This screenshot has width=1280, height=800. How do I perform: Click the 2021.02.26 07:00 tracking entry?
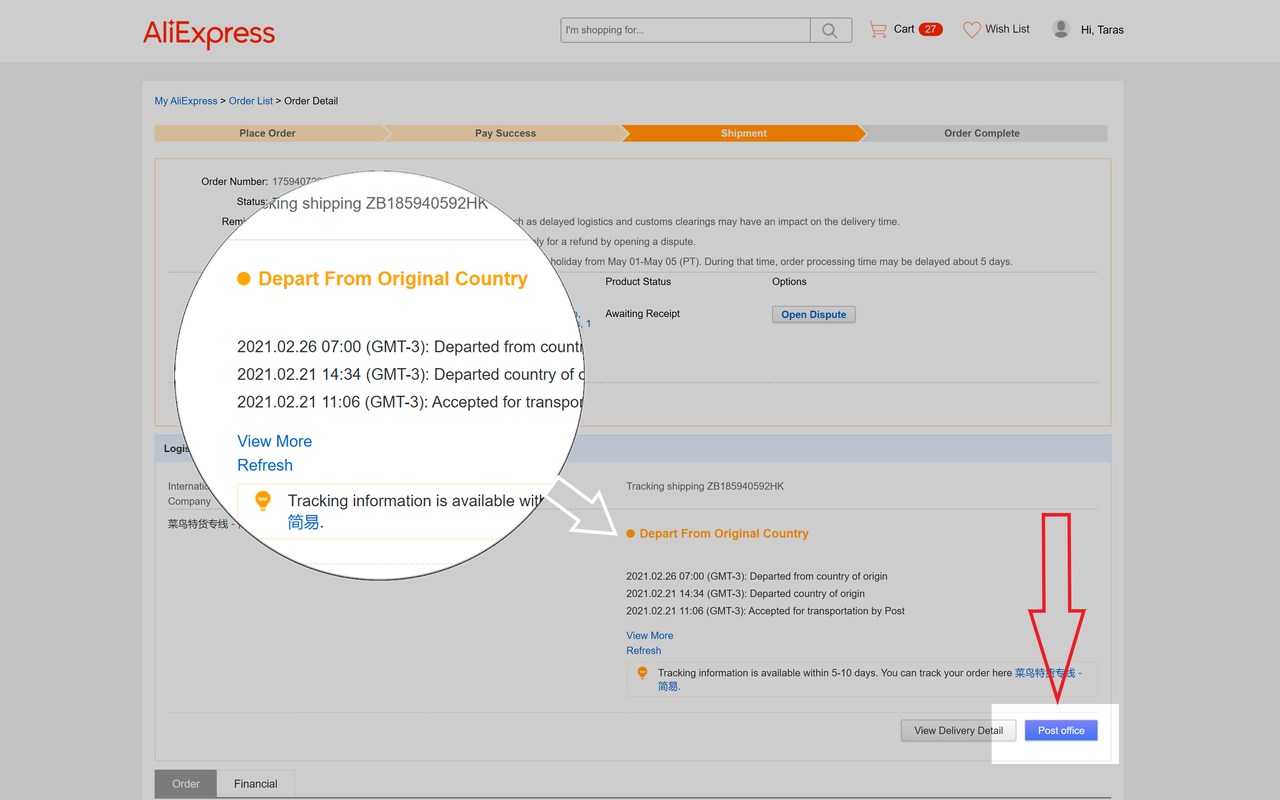coord(757,577)
